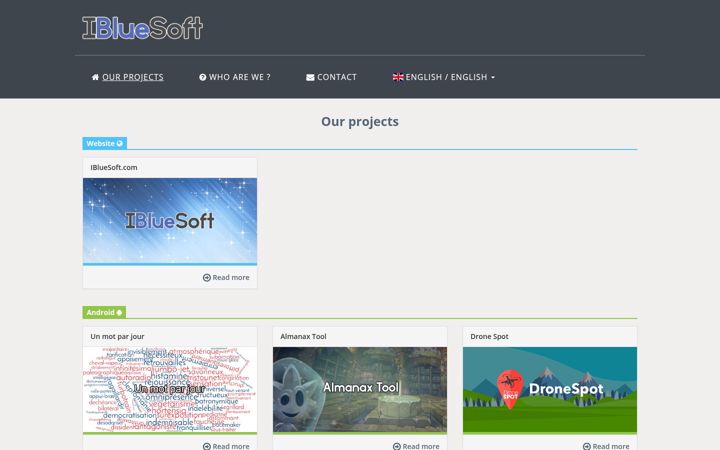This screenshot has width=720, height=450.
Task: Click the Almanax Tool card title
Action: (x=303, y=337)
